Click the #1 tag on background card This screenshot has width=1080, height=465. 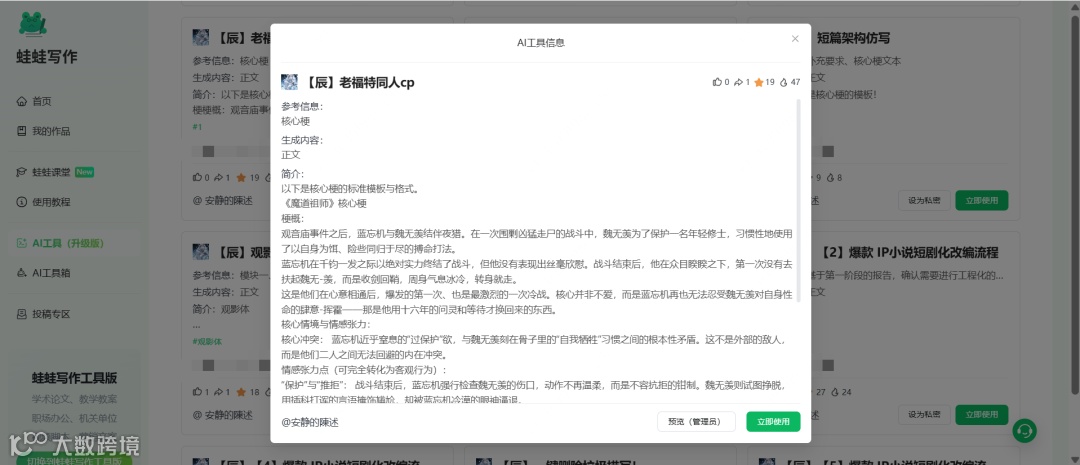click(x=197, y=127)
